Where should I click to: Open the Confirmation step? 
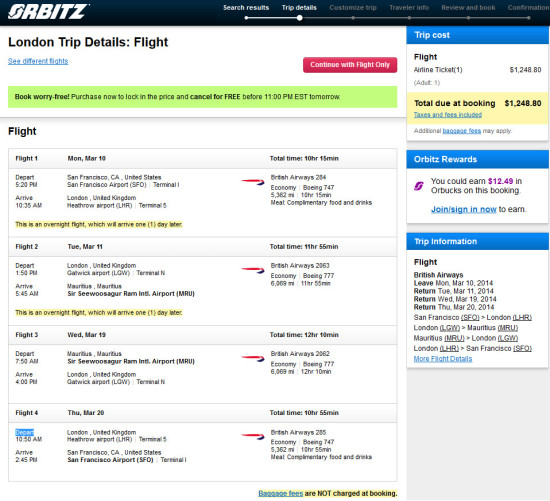pos(529,8)
